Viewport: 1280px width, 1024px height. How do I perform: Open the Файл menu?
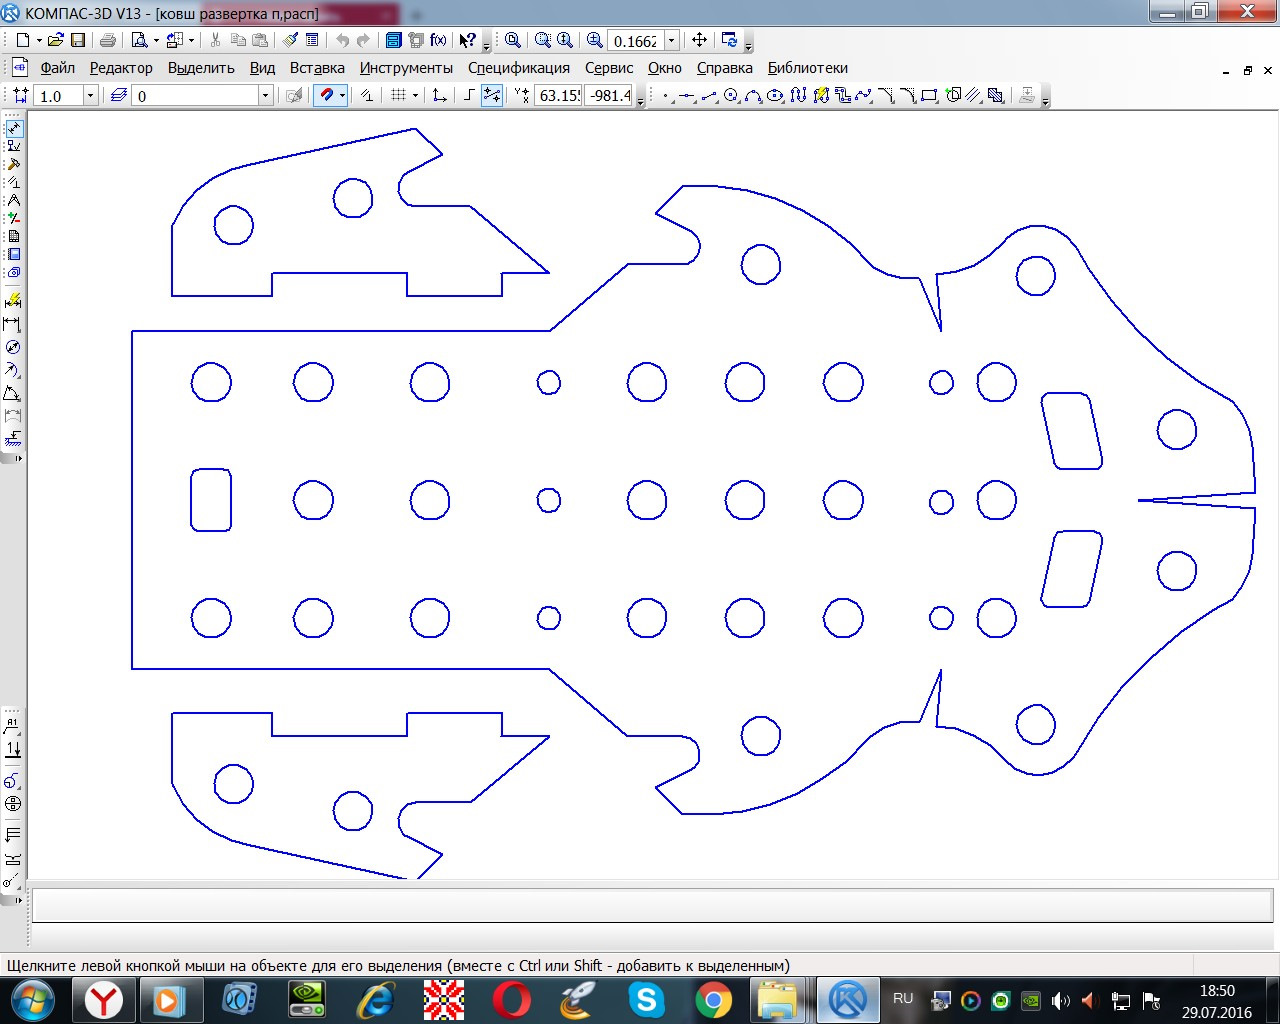58,68
